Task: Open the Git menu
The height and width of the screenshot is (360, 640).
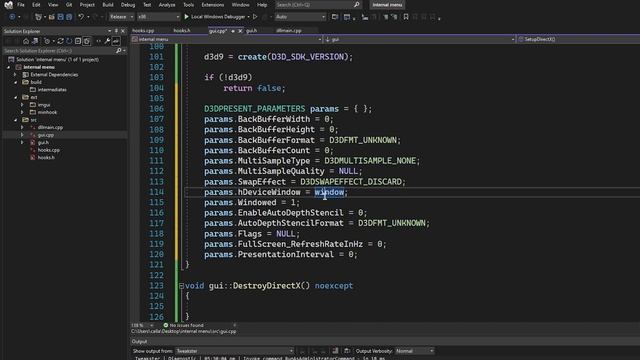Action: click(69, 5)
